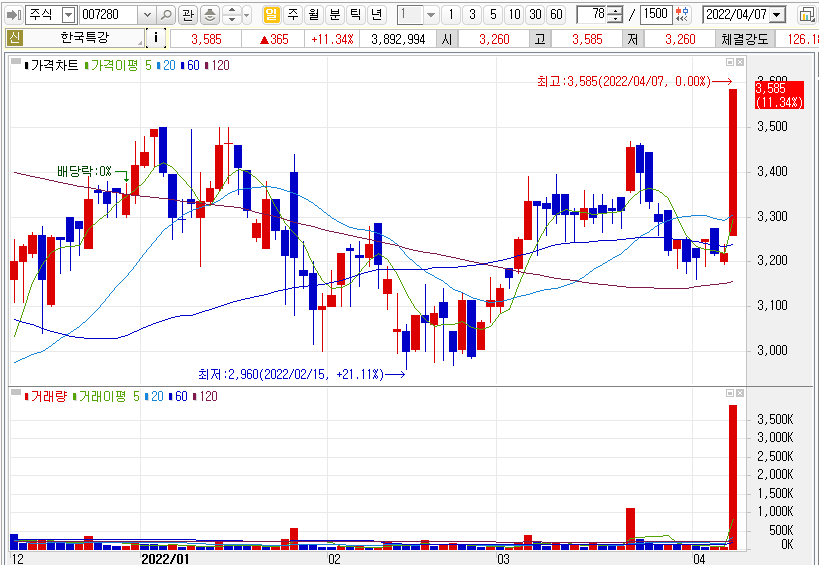The height and width of the screenshot is (565, 819).
Task: Click the 30 interval button
Action: [x=535, y=15]
